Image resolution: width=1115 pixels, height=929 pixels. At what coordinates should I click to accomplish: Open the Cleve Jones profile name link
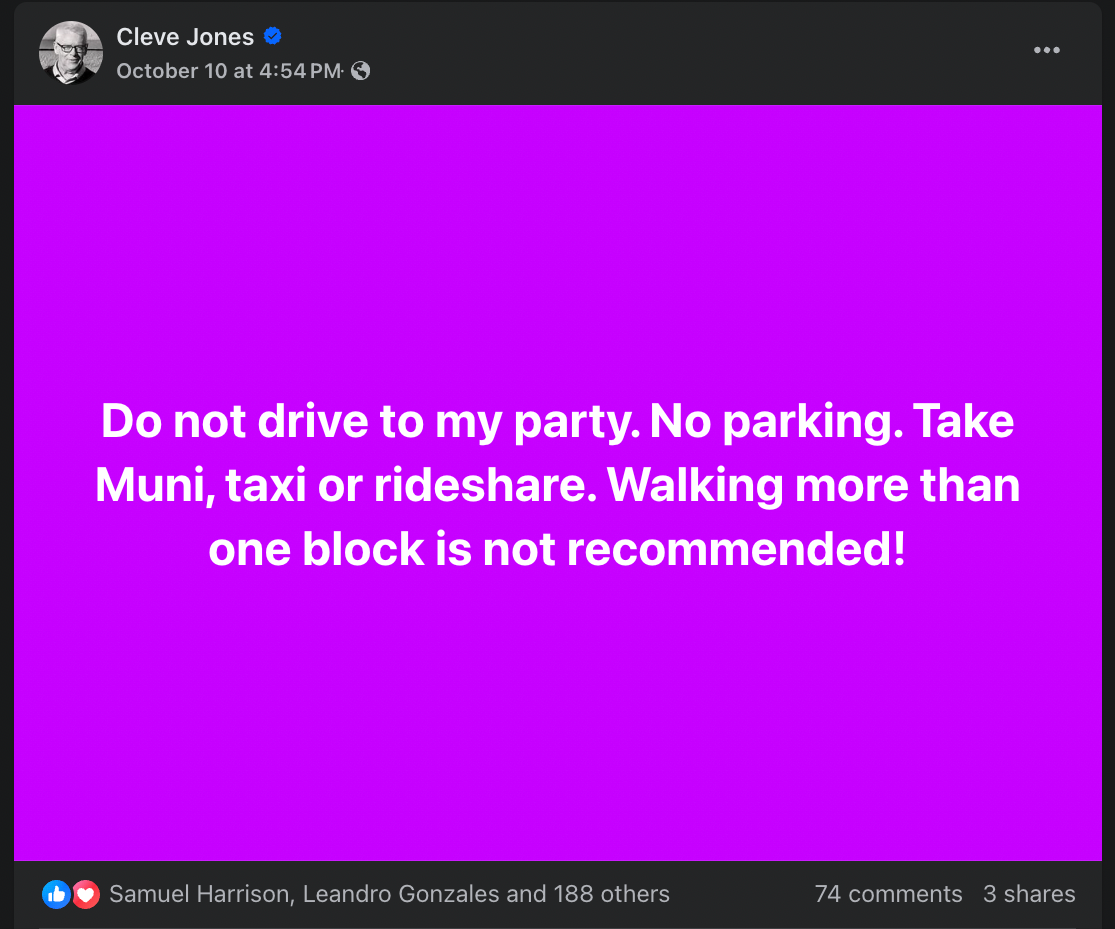point(185,37)
